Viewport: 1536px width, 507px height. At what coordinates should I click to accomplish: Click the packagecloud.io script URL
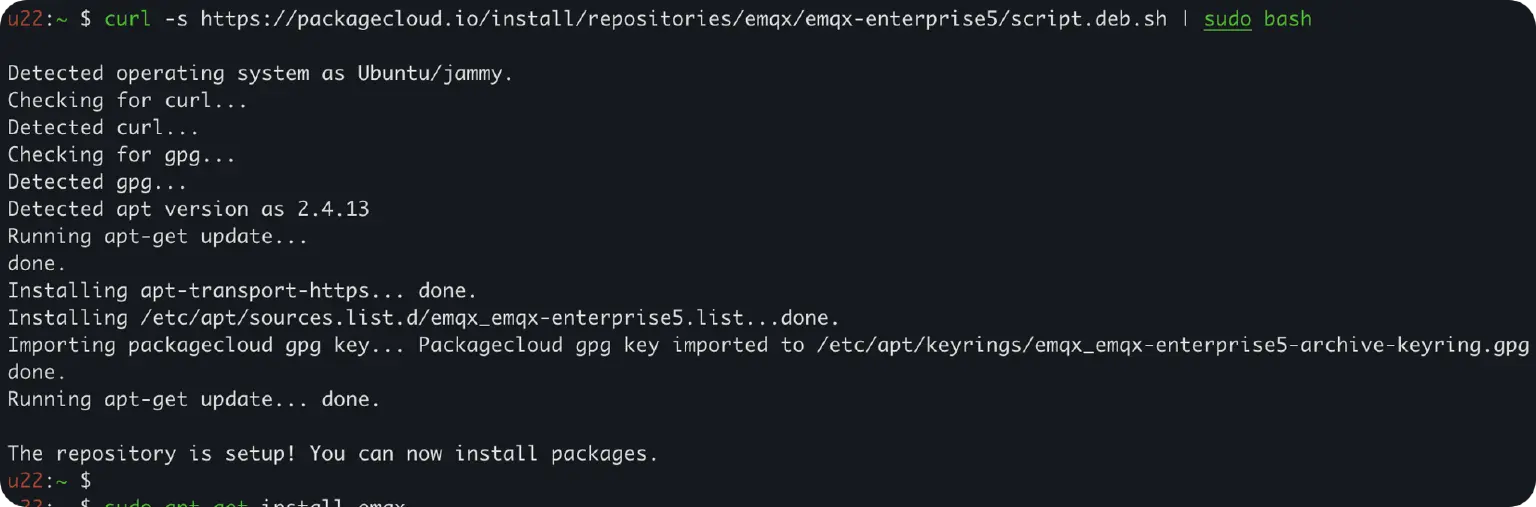[683, 19]
